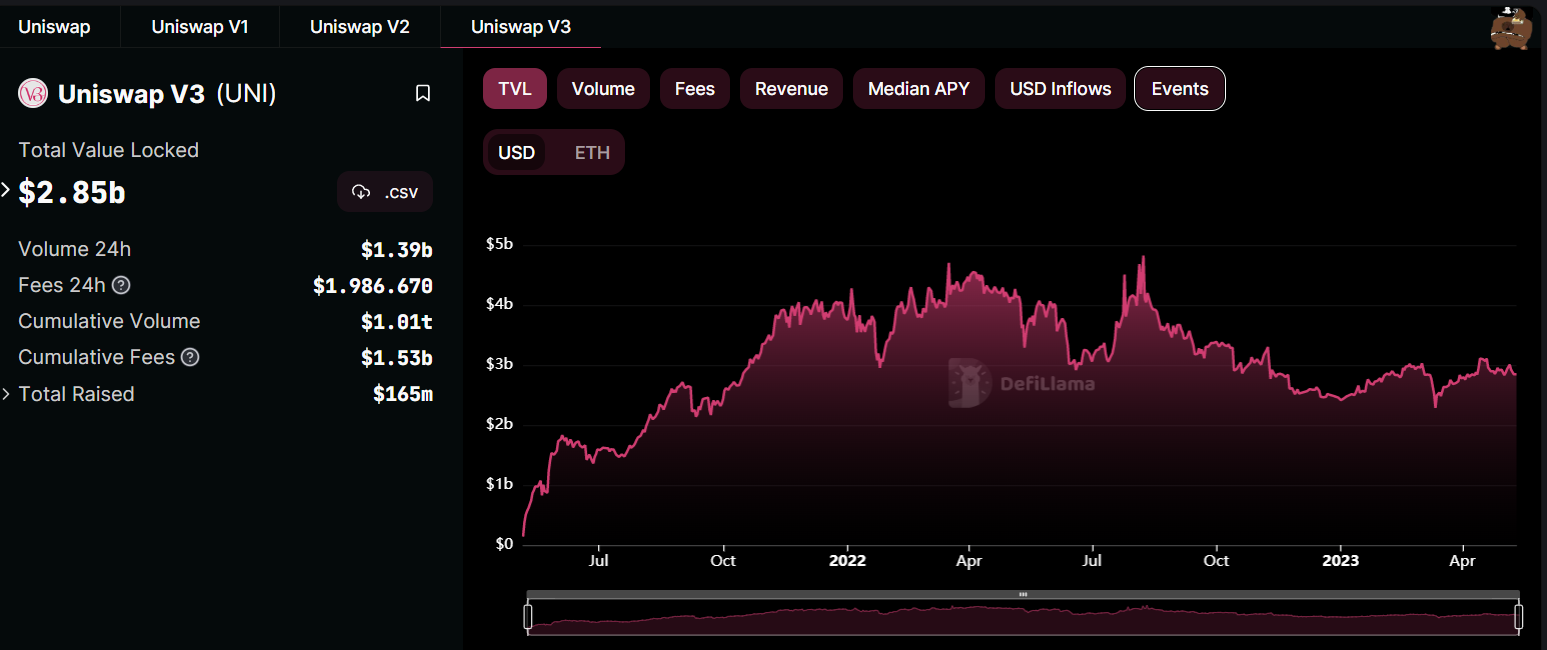Image resolution: width=1547 pixels, height=650 pixels.
Task: Click the $5b y-axis label
Action: [499, 244]
